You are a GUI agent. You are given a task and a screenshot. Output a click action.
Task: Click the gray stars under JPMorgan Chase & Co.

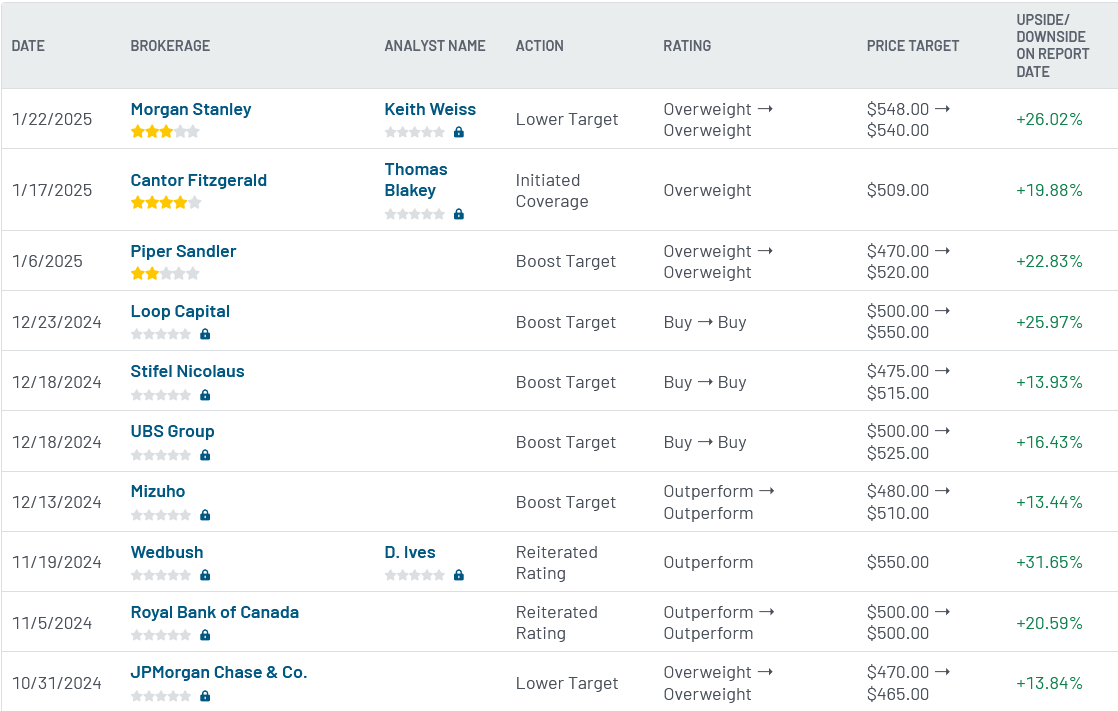tap(161, 696)
